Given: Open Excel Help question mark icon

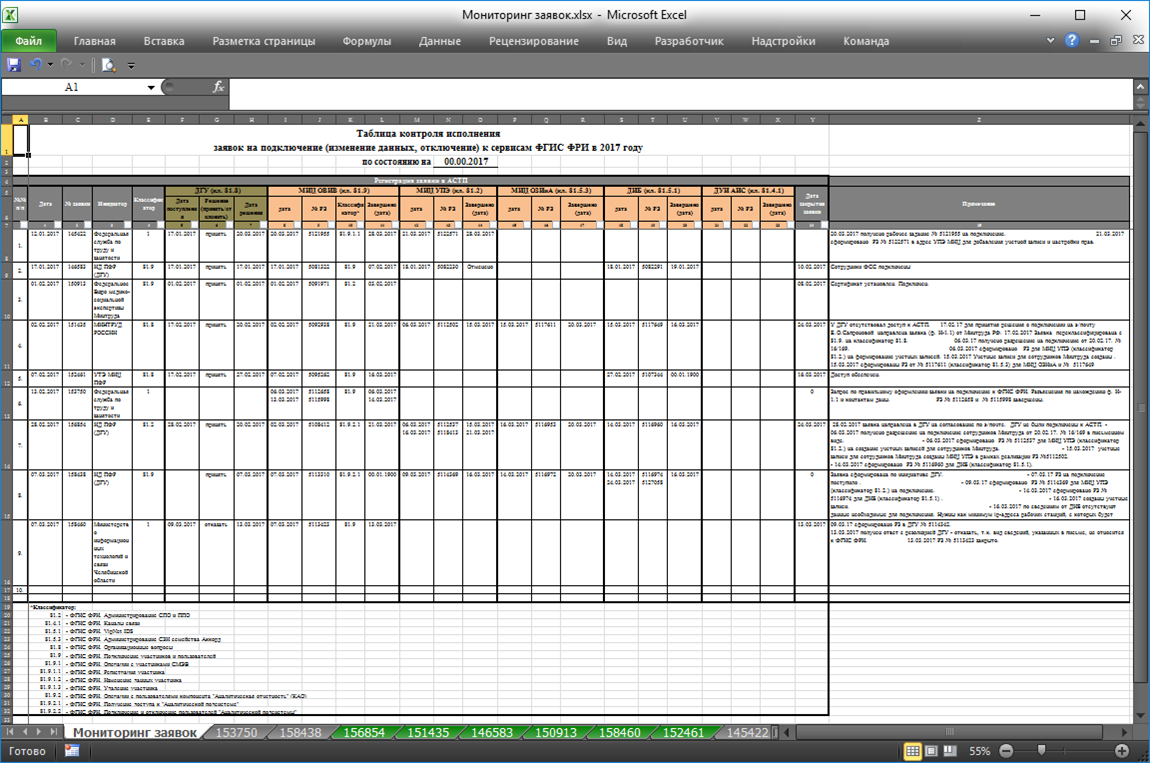Looking at the screenshot, I should 1072,41.
